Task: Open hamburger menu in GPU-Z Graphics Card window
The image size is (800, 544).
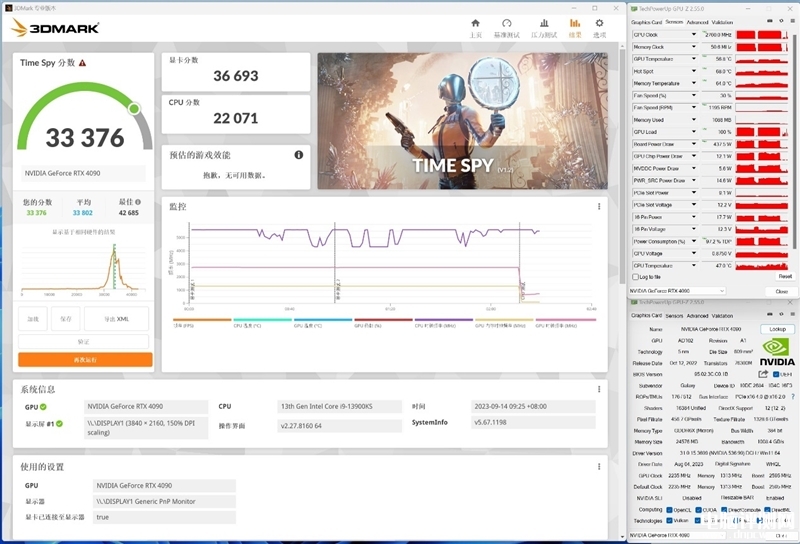Action: click(x=792, y=315)
